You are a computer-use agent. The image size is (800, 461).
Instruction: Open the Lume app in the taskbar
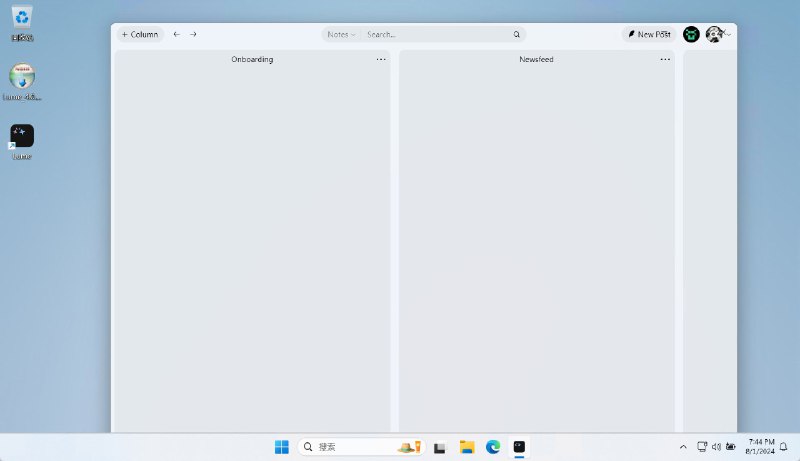click(519, 447)
